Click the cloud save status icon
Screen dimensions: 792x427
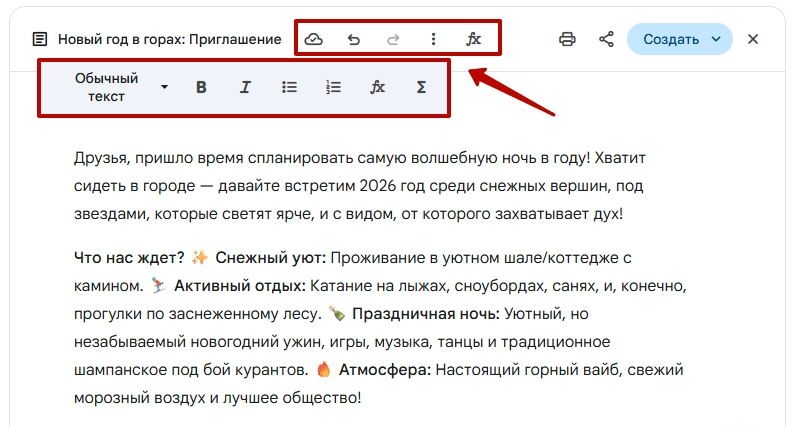point(314,39)
